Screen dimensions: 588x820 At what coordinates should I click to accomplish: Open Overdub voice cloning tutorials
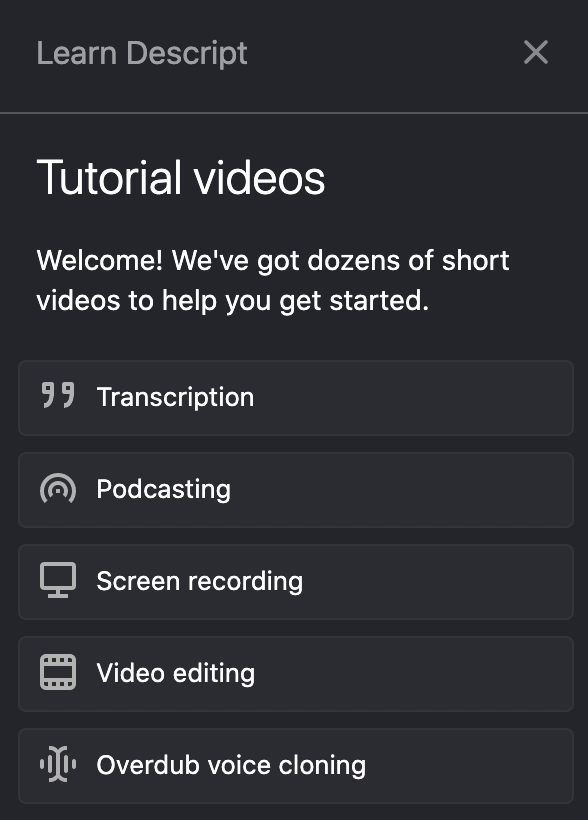tap(296, 766)
